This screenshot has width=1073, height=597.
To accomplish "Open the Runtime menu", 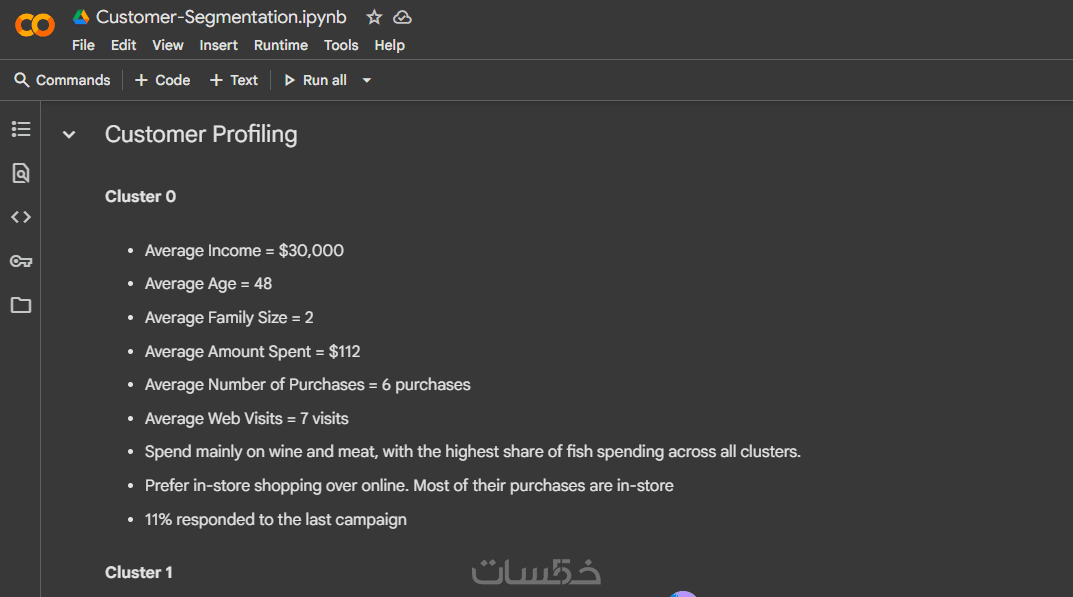I will (x=281, y=45).
